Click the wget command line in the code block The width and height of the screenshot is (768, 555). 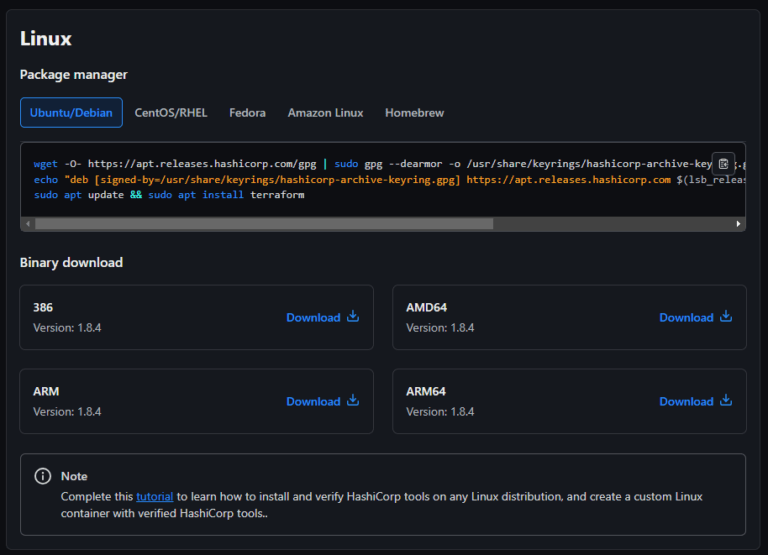point(389,164)
